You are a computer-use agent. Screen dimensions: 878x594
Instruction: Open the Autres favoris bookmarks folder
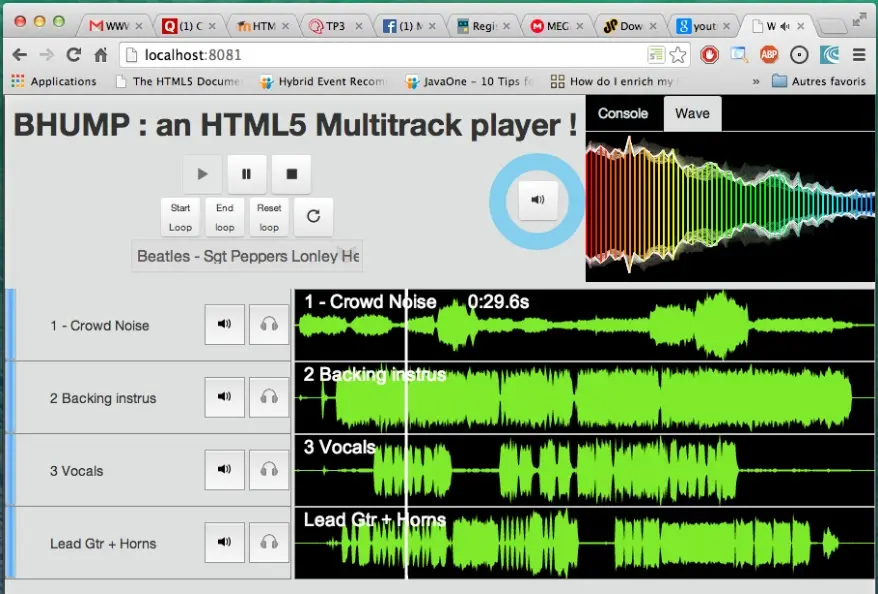pos(819,82)
